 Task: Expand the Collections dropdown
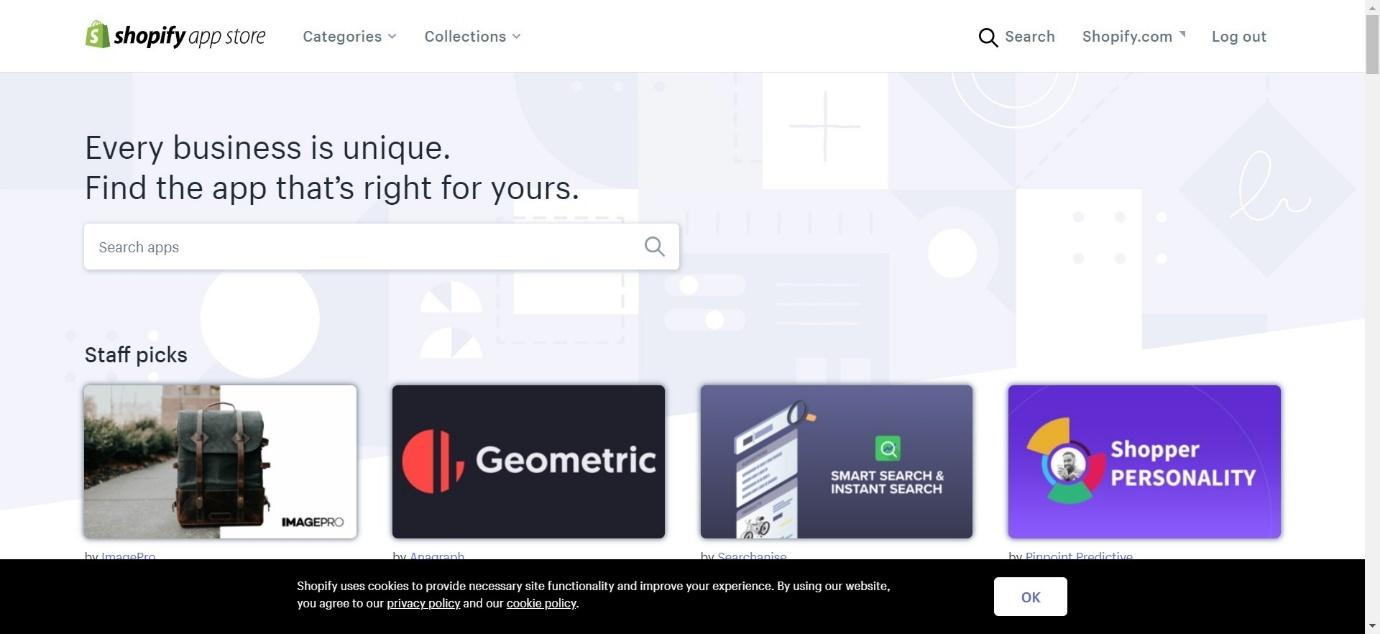[472, 36]
